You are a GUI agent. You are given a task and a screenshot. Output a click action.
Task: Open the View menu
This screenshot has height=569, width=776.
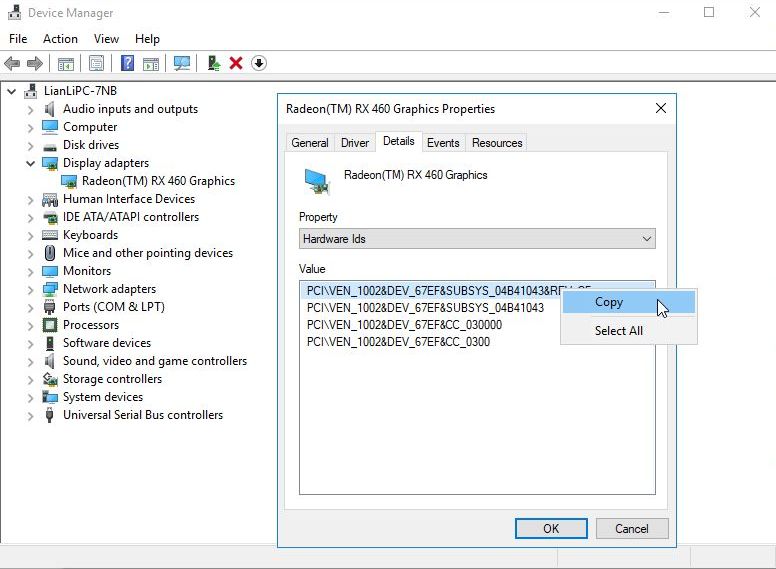coord(106,39)
